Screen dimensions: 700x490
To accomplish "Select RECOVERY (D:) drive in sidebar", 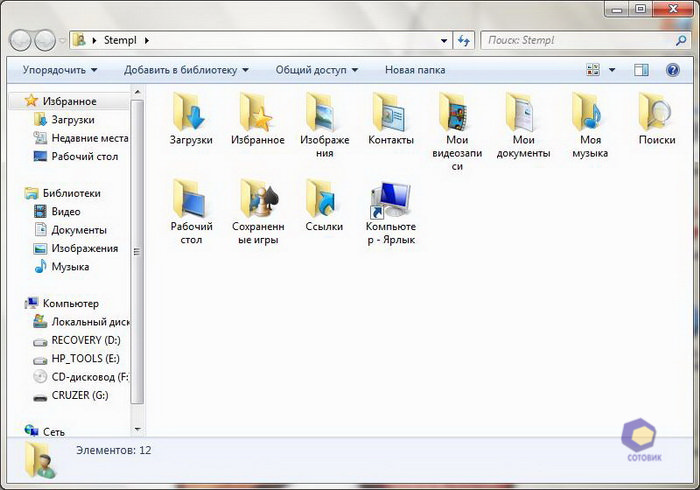I will [84, 340].
